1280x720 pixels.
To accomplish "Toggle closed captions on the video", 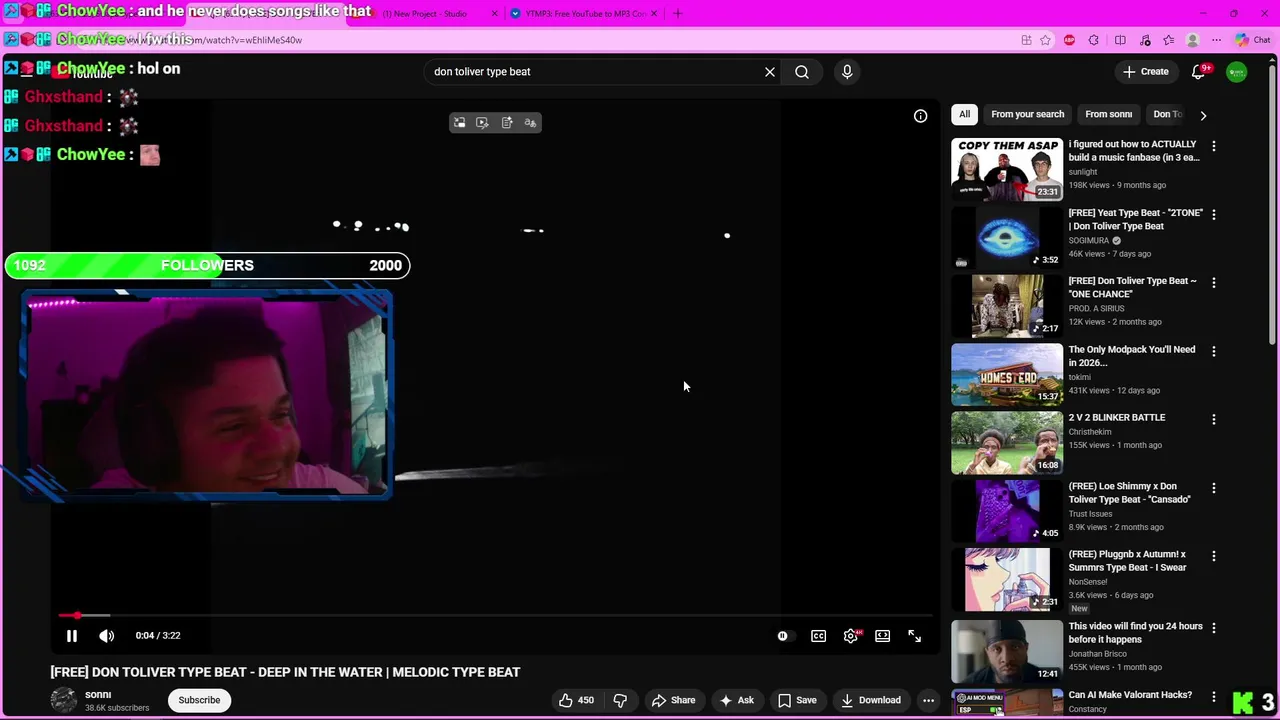I will 818,636.
